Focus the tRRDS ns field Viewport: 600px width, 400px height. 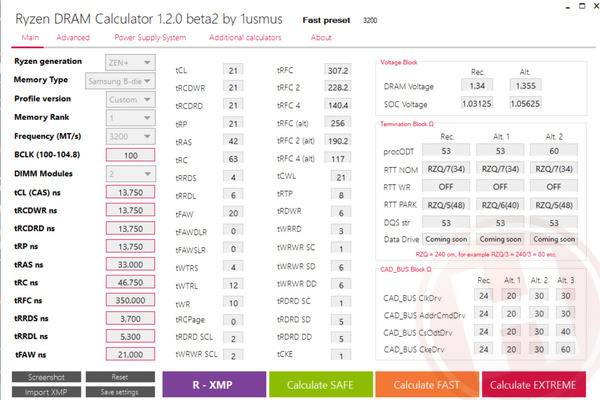130,318
